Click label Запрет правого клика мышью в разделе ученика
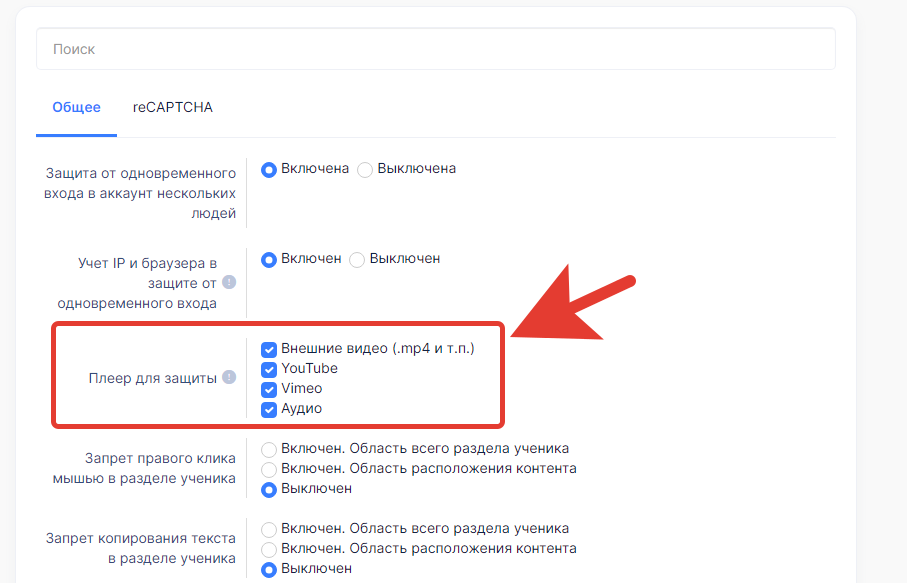 [x=144, y=468]
